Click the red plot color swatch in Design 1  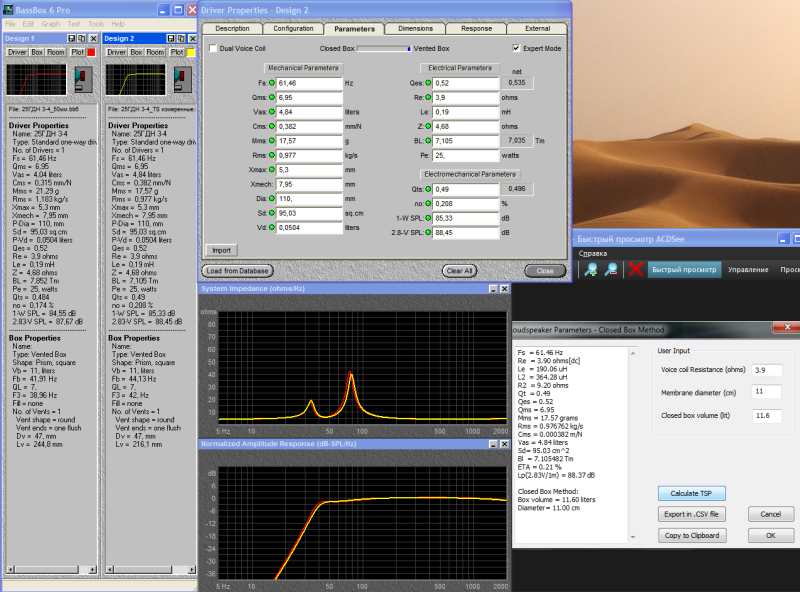(91, 51)
